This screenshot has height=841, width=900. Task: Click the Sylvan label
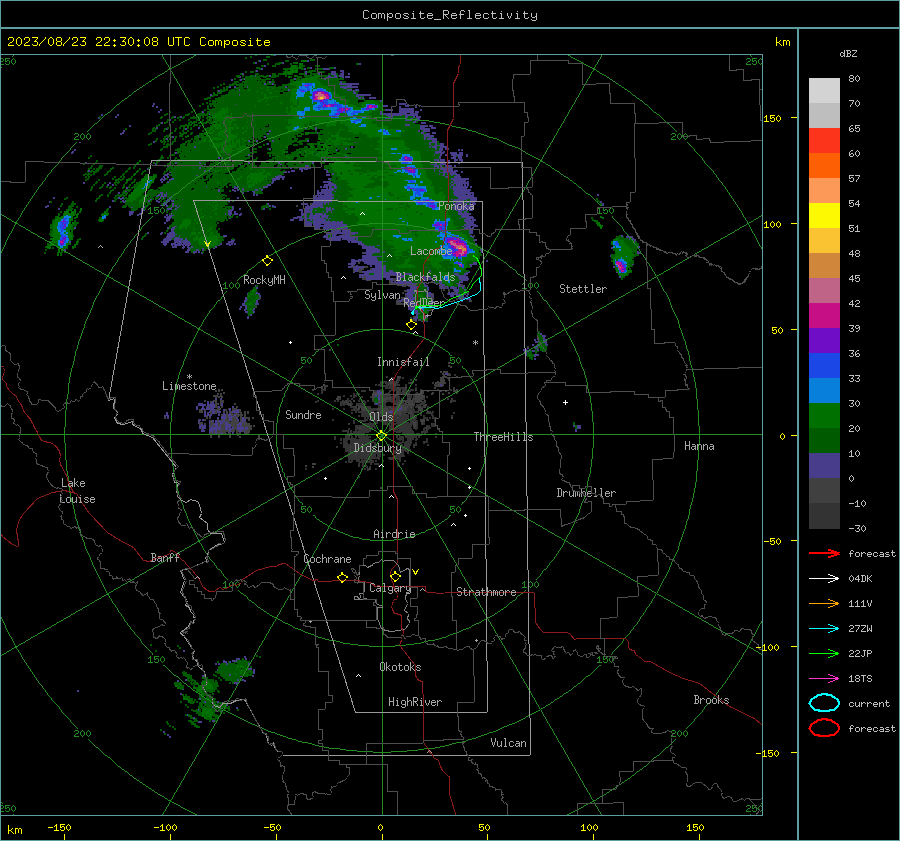(x=382, y=295)
